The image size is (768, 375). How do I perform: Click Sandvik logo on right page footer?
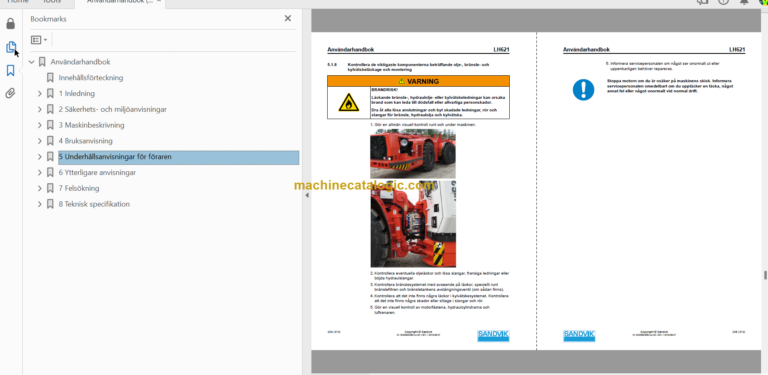pos(579,336)
